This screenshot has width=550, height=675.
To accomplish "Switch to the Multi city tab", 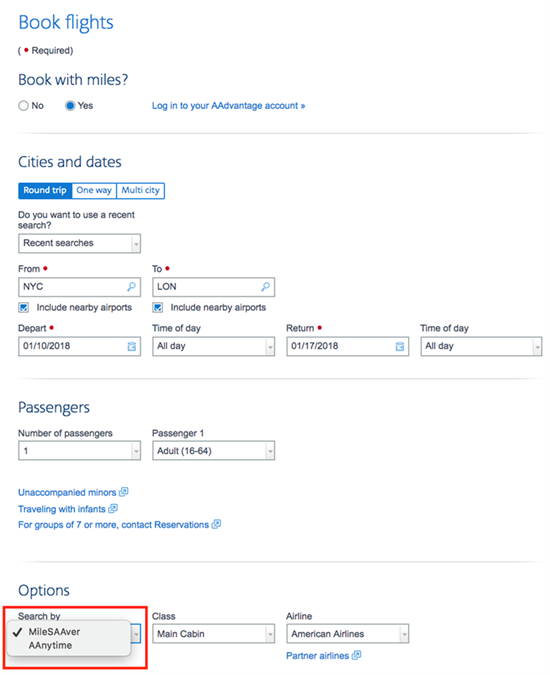I will click(x=140, y=191).
